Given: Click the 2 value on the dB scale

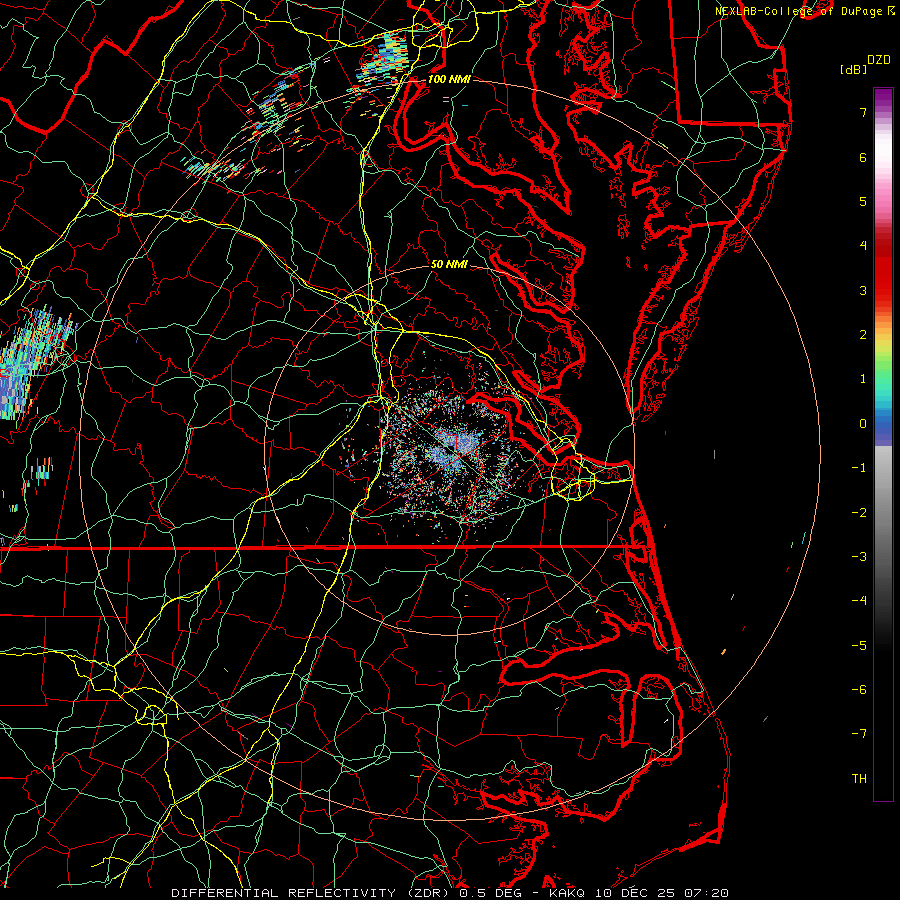Looking at the screenshot, I should click(863, 335).
